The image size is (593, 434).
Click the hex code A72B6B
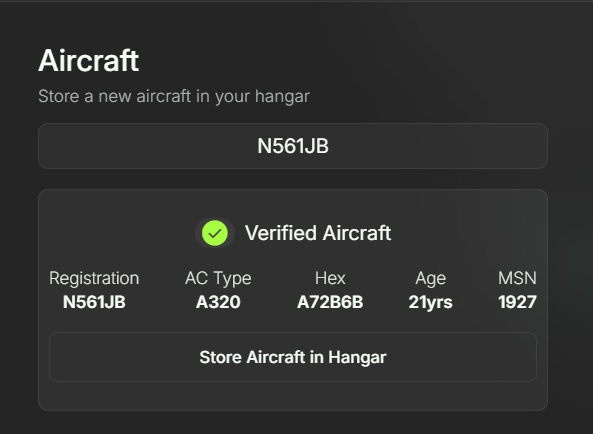(330, 302)
